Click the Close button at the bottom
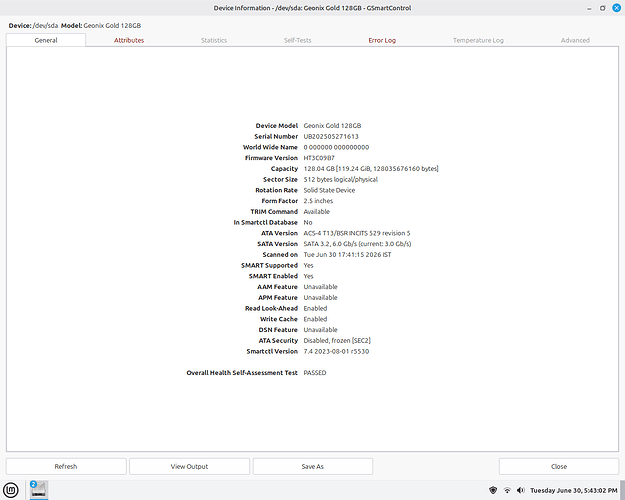The image size is (625, 500). pos(559,467)
